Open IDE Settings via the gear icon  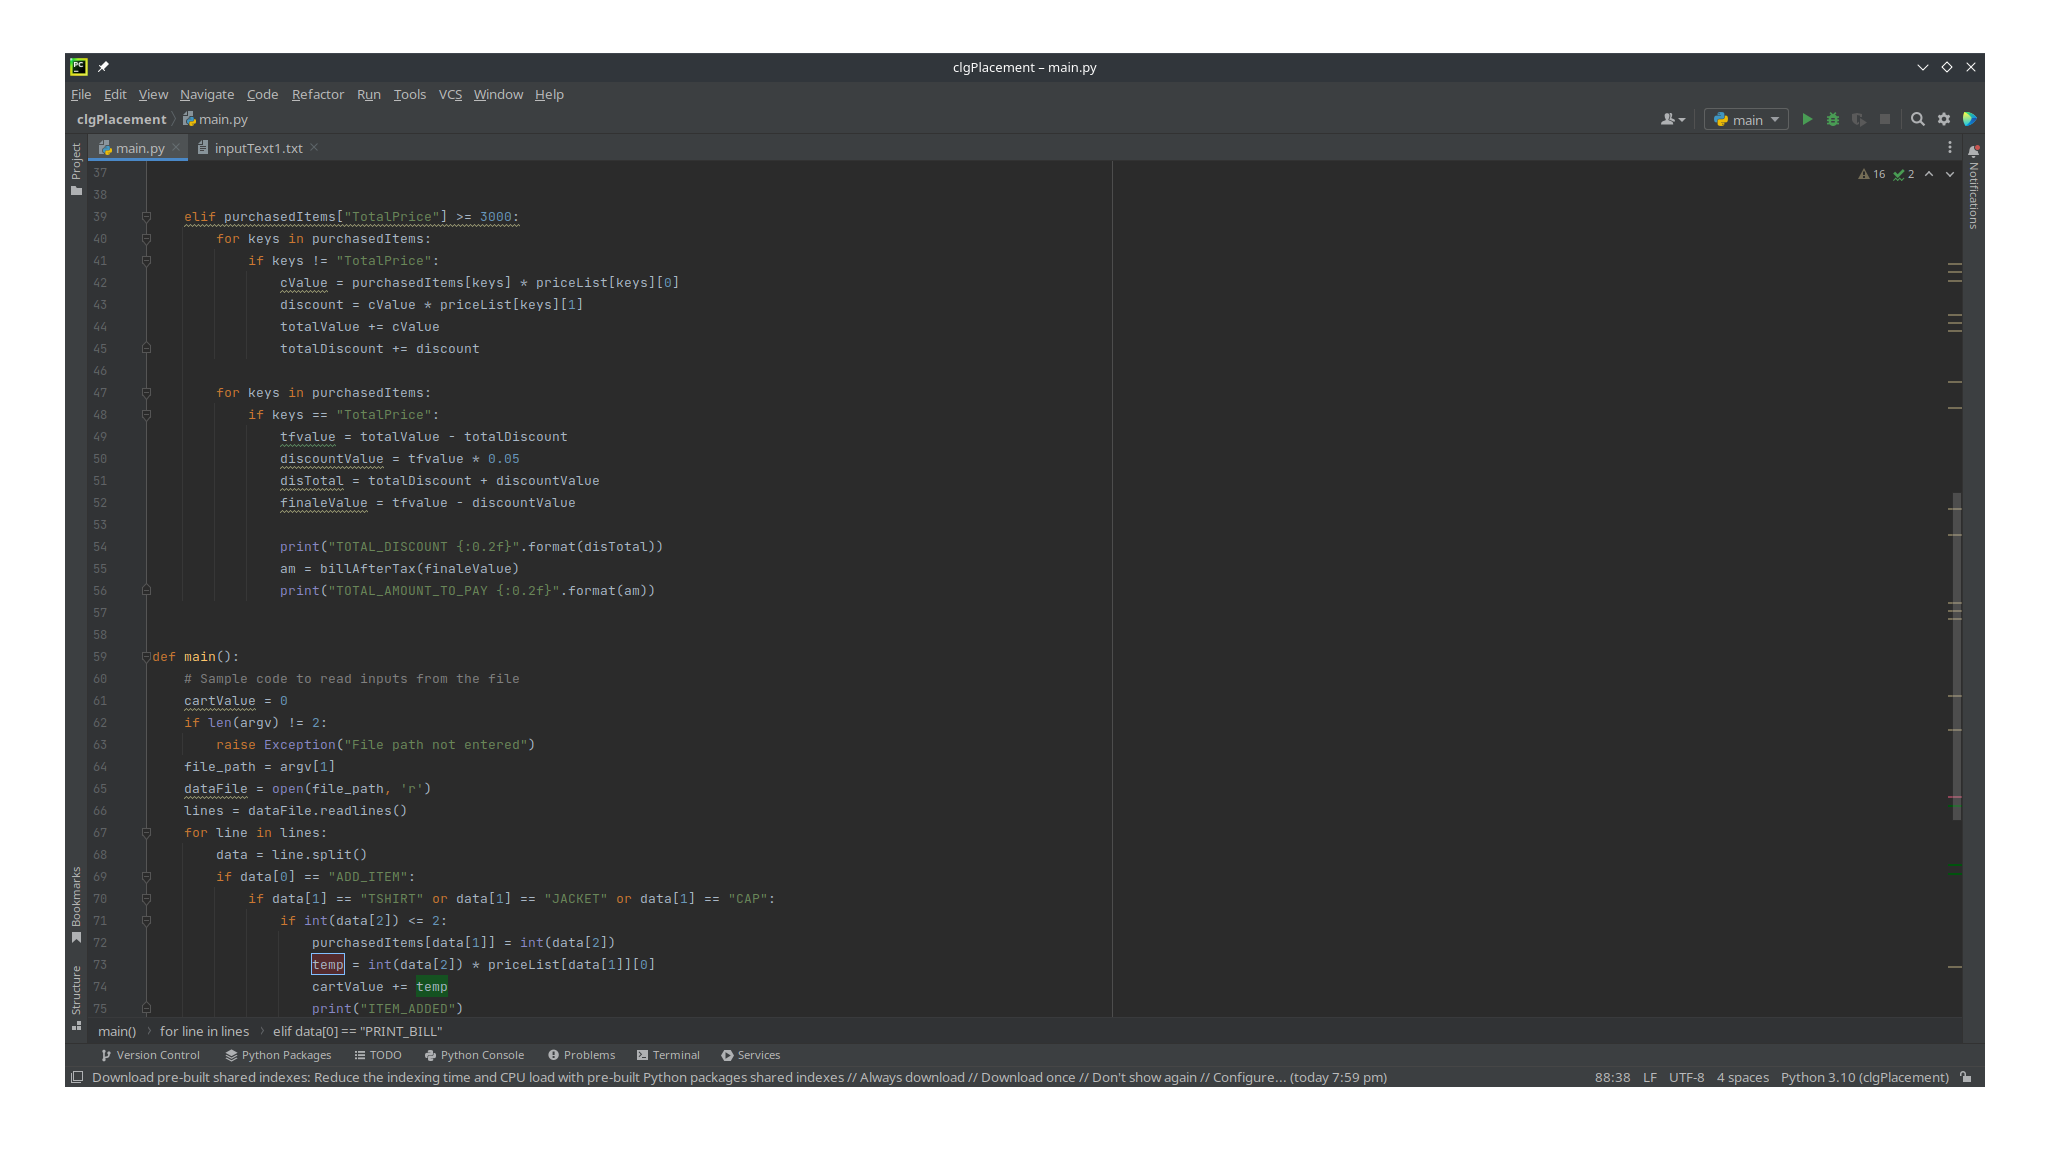click(1943, 119)
